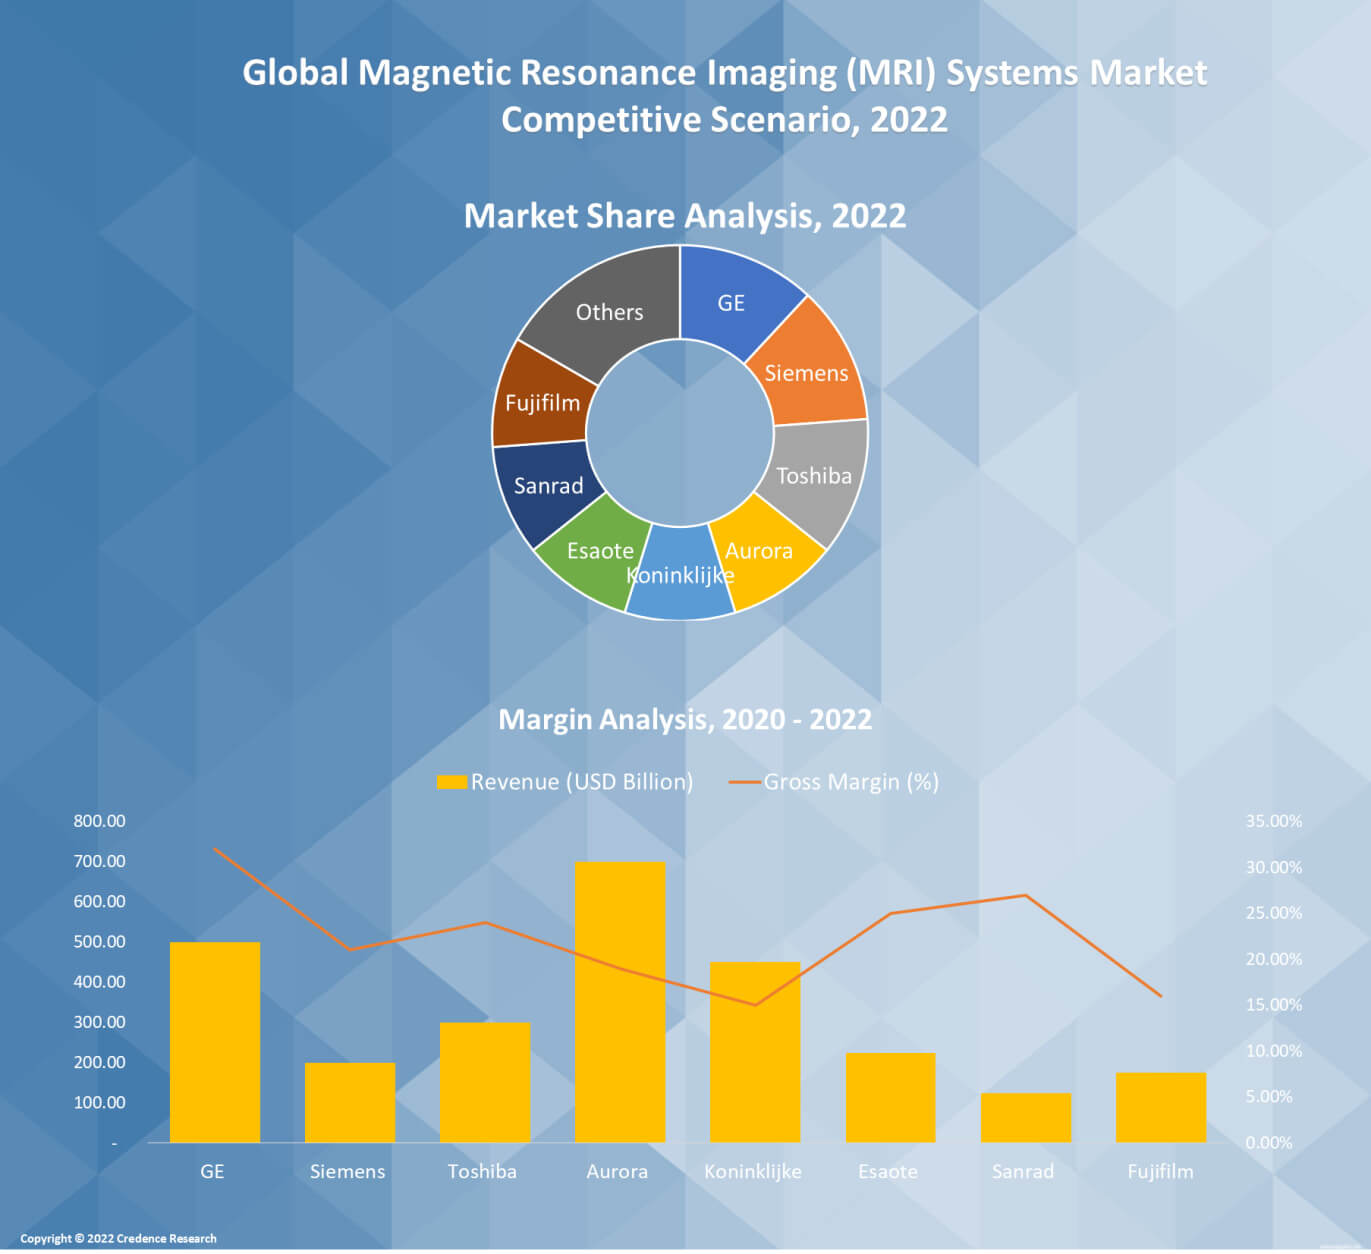The height and width of the screenshot is (1254, 1371).
Task: Select the navy Sanrad donut segment
Action: 548,486
